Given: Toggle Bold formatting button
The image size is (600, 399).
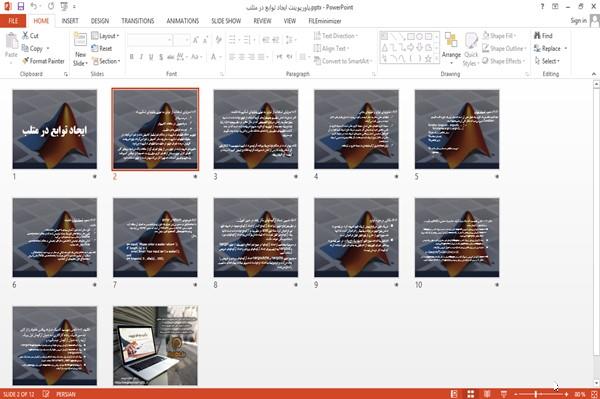Looking at the screenshot, I should [x=131, y=57].
